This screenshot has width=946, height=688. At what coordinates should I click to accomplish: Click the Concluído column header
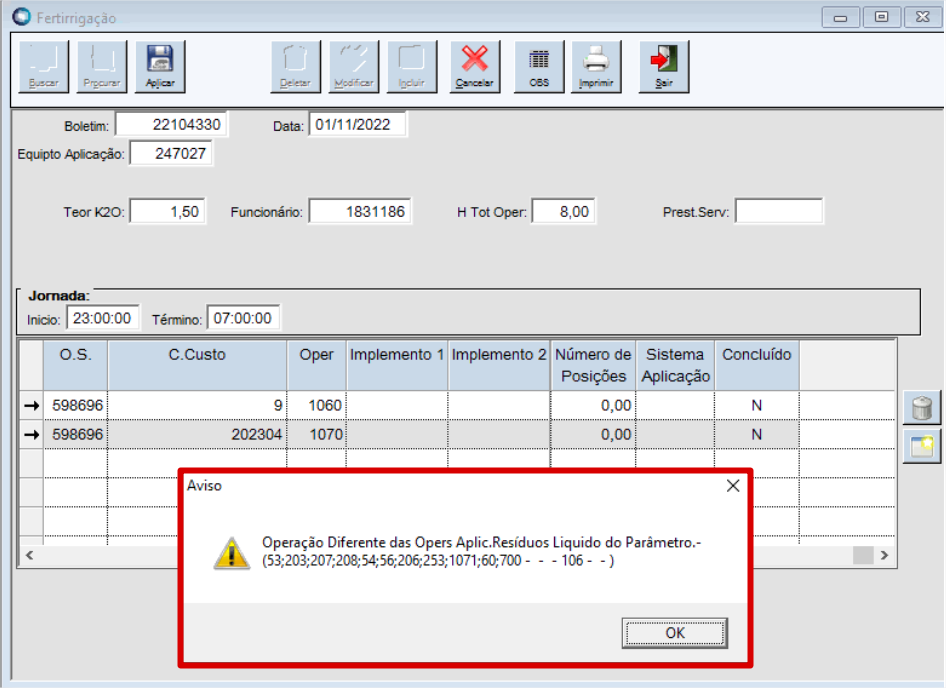(757, 365)
